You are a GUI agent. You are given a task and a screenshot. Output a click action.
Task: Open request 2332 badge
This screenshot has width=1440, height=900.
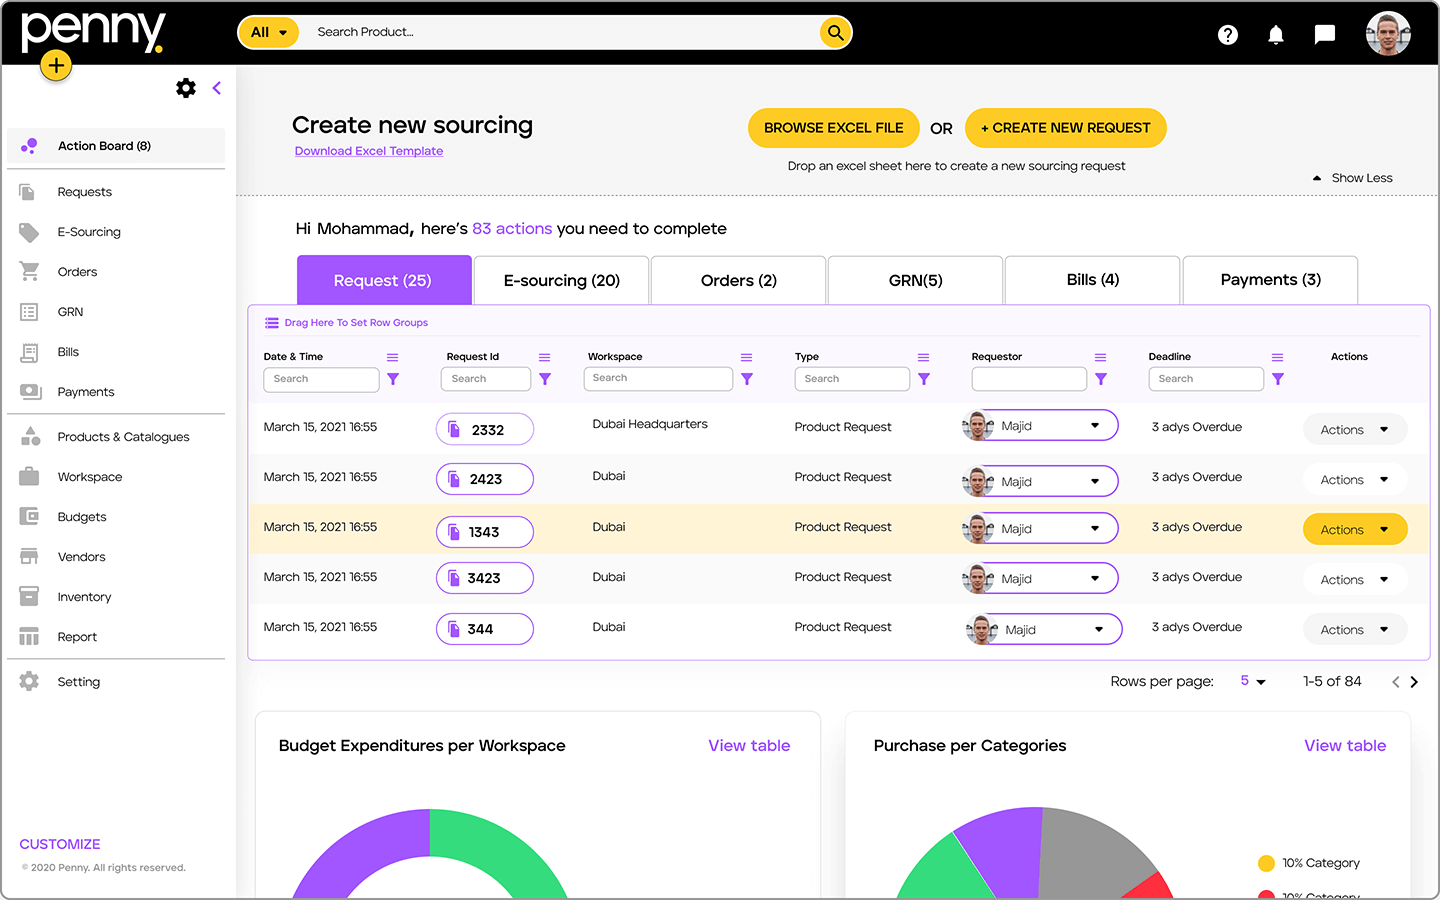(485, 429)
